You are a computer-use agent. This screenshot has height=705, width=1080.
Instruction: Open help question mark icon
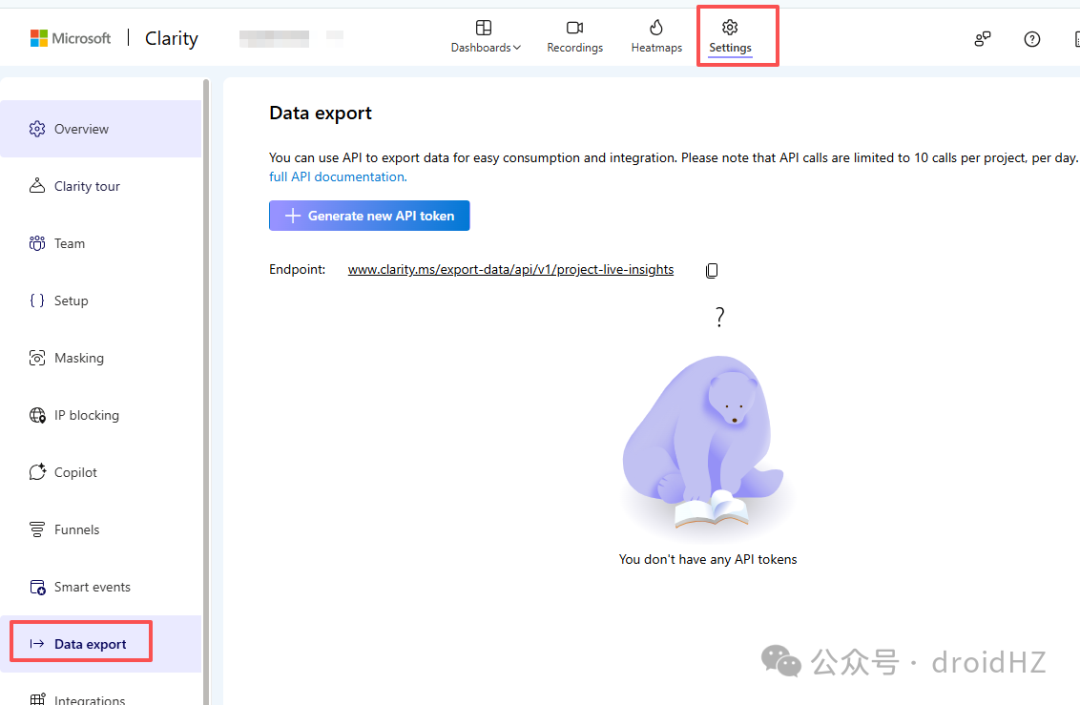point(1031,39)
